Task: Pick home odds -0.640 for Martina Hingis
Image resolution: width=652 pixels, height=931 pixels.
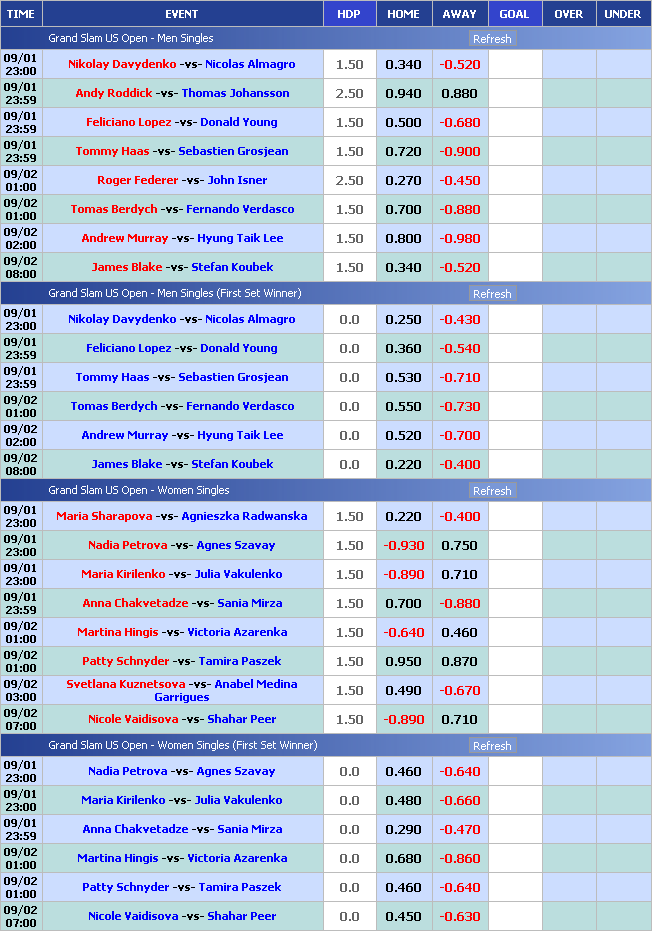Action: pos(403,632)
